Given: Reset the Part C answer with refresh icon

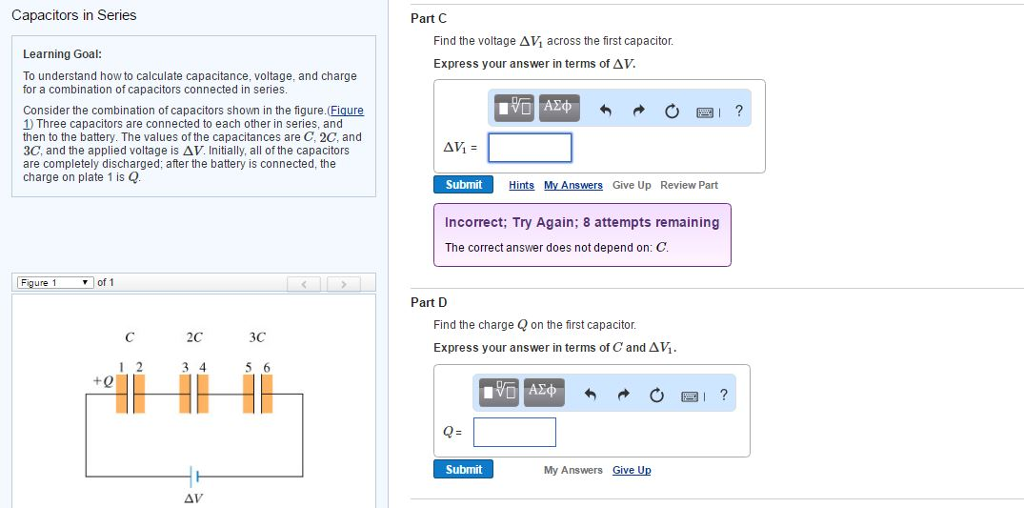Looking at the screenshot, I should [672, 111].
